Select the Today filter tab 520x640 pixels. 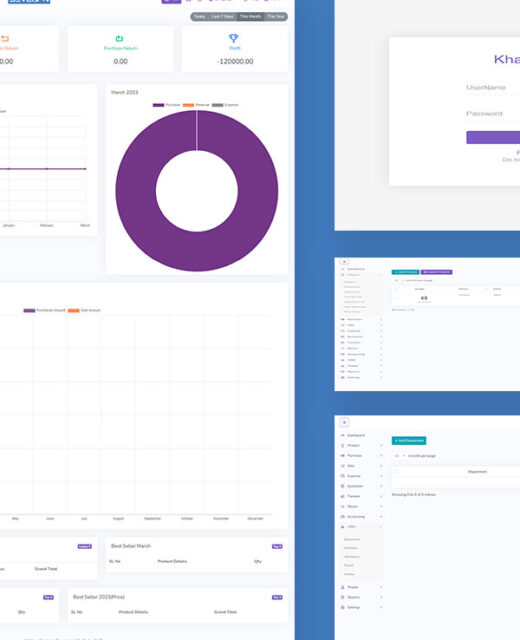click(200, 17)
